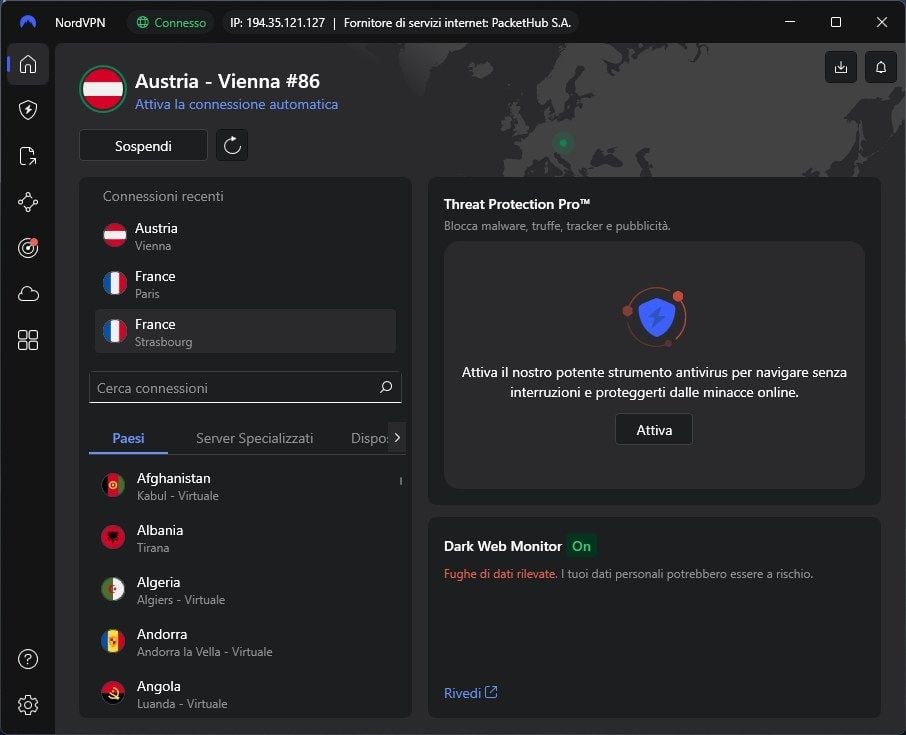Open the apps grid sidebar icon
Image resolution: width=906 pixels, height=735 pixels.
[28, 340]
